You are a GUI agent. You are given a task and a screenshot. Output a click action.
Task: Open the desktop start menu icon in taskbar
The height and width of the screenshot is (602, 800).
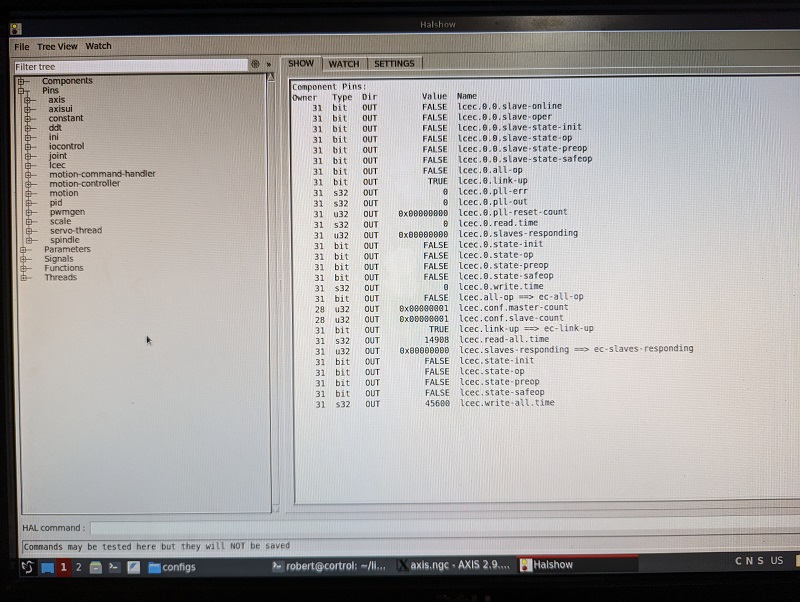28,567
